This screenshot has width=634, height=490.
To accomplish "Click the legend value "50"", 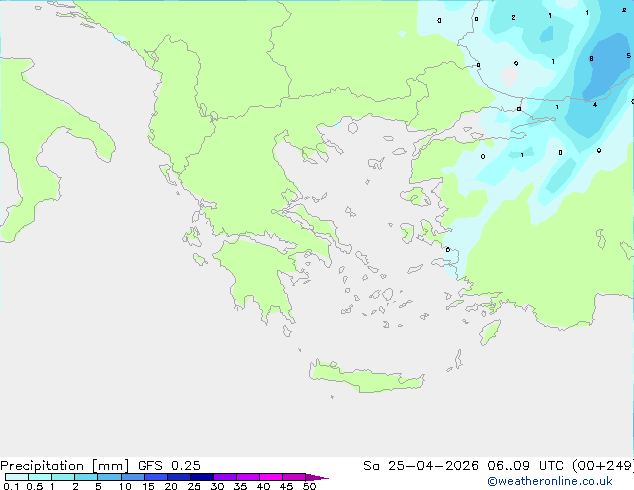I will 309,486.
